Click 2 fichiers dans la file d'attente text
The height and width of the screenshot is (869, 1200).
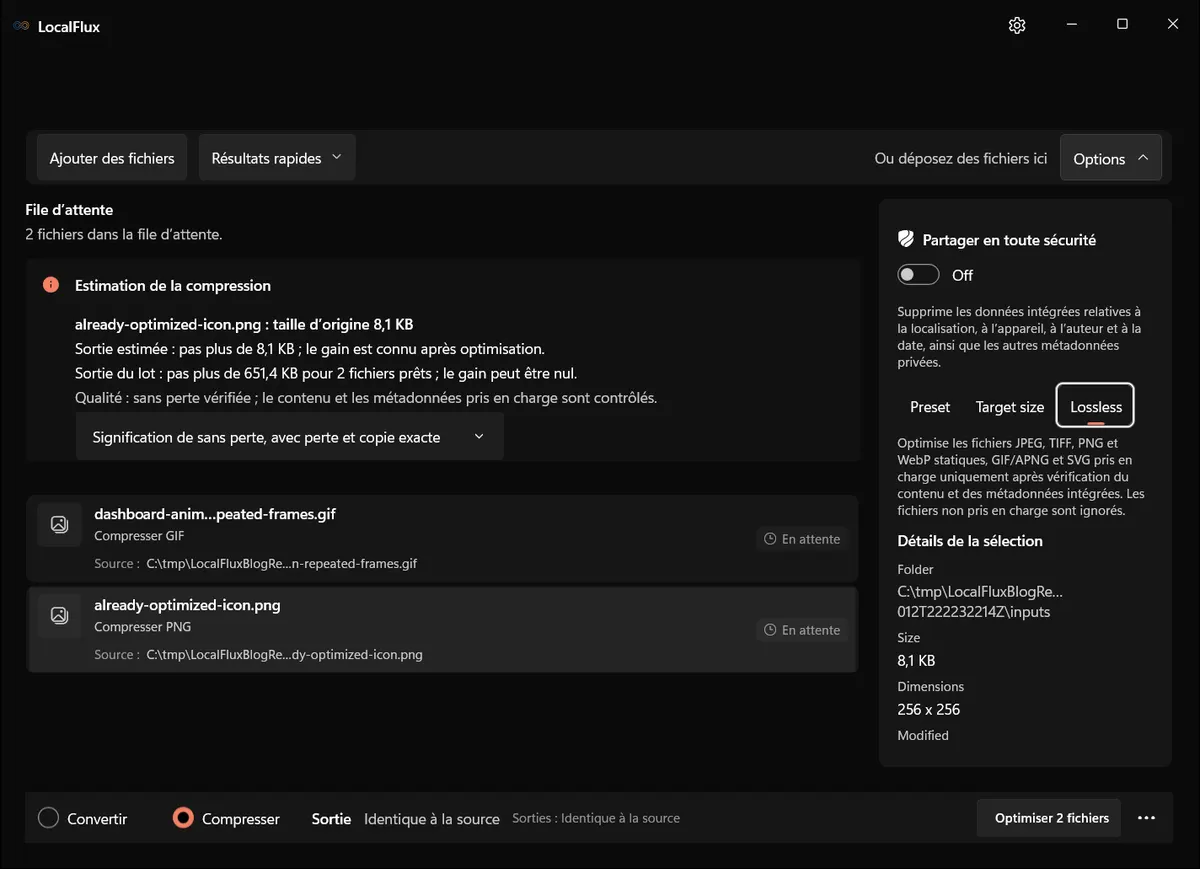[x=124, y=234]
